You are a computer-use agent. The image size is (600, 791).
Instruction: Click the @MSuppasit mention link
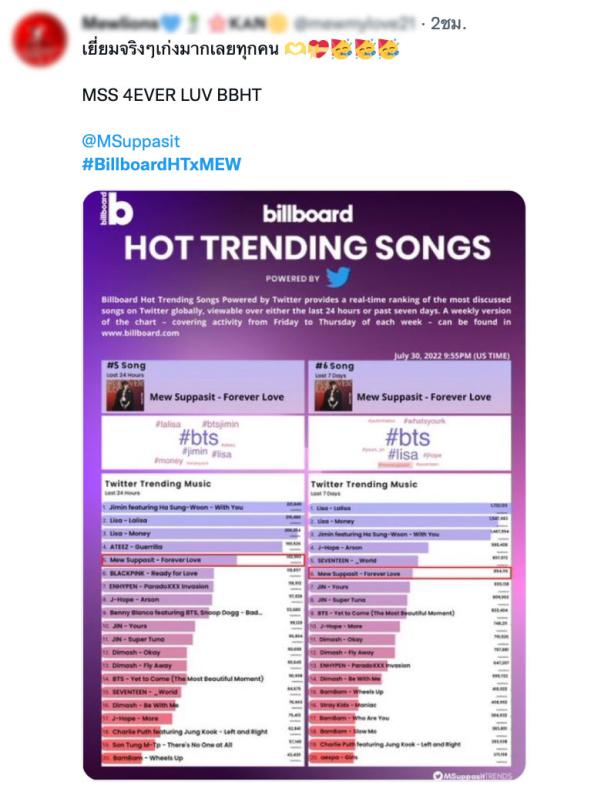coord(131,141)
